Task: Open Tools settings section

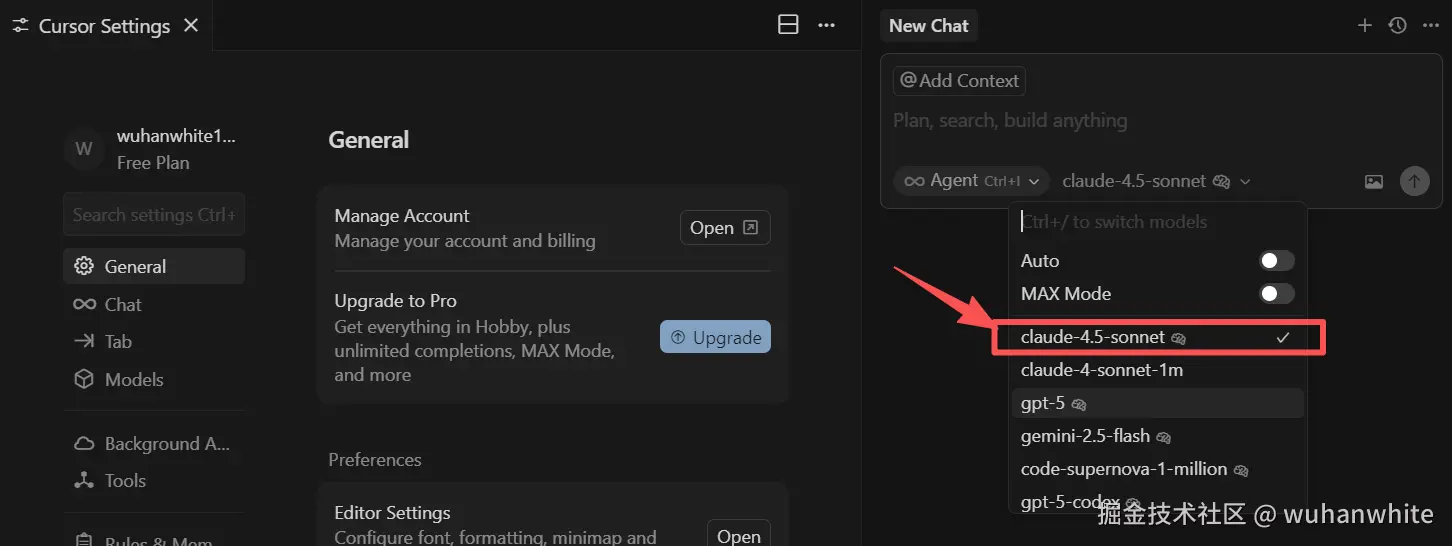Action: tap(154, 481)
